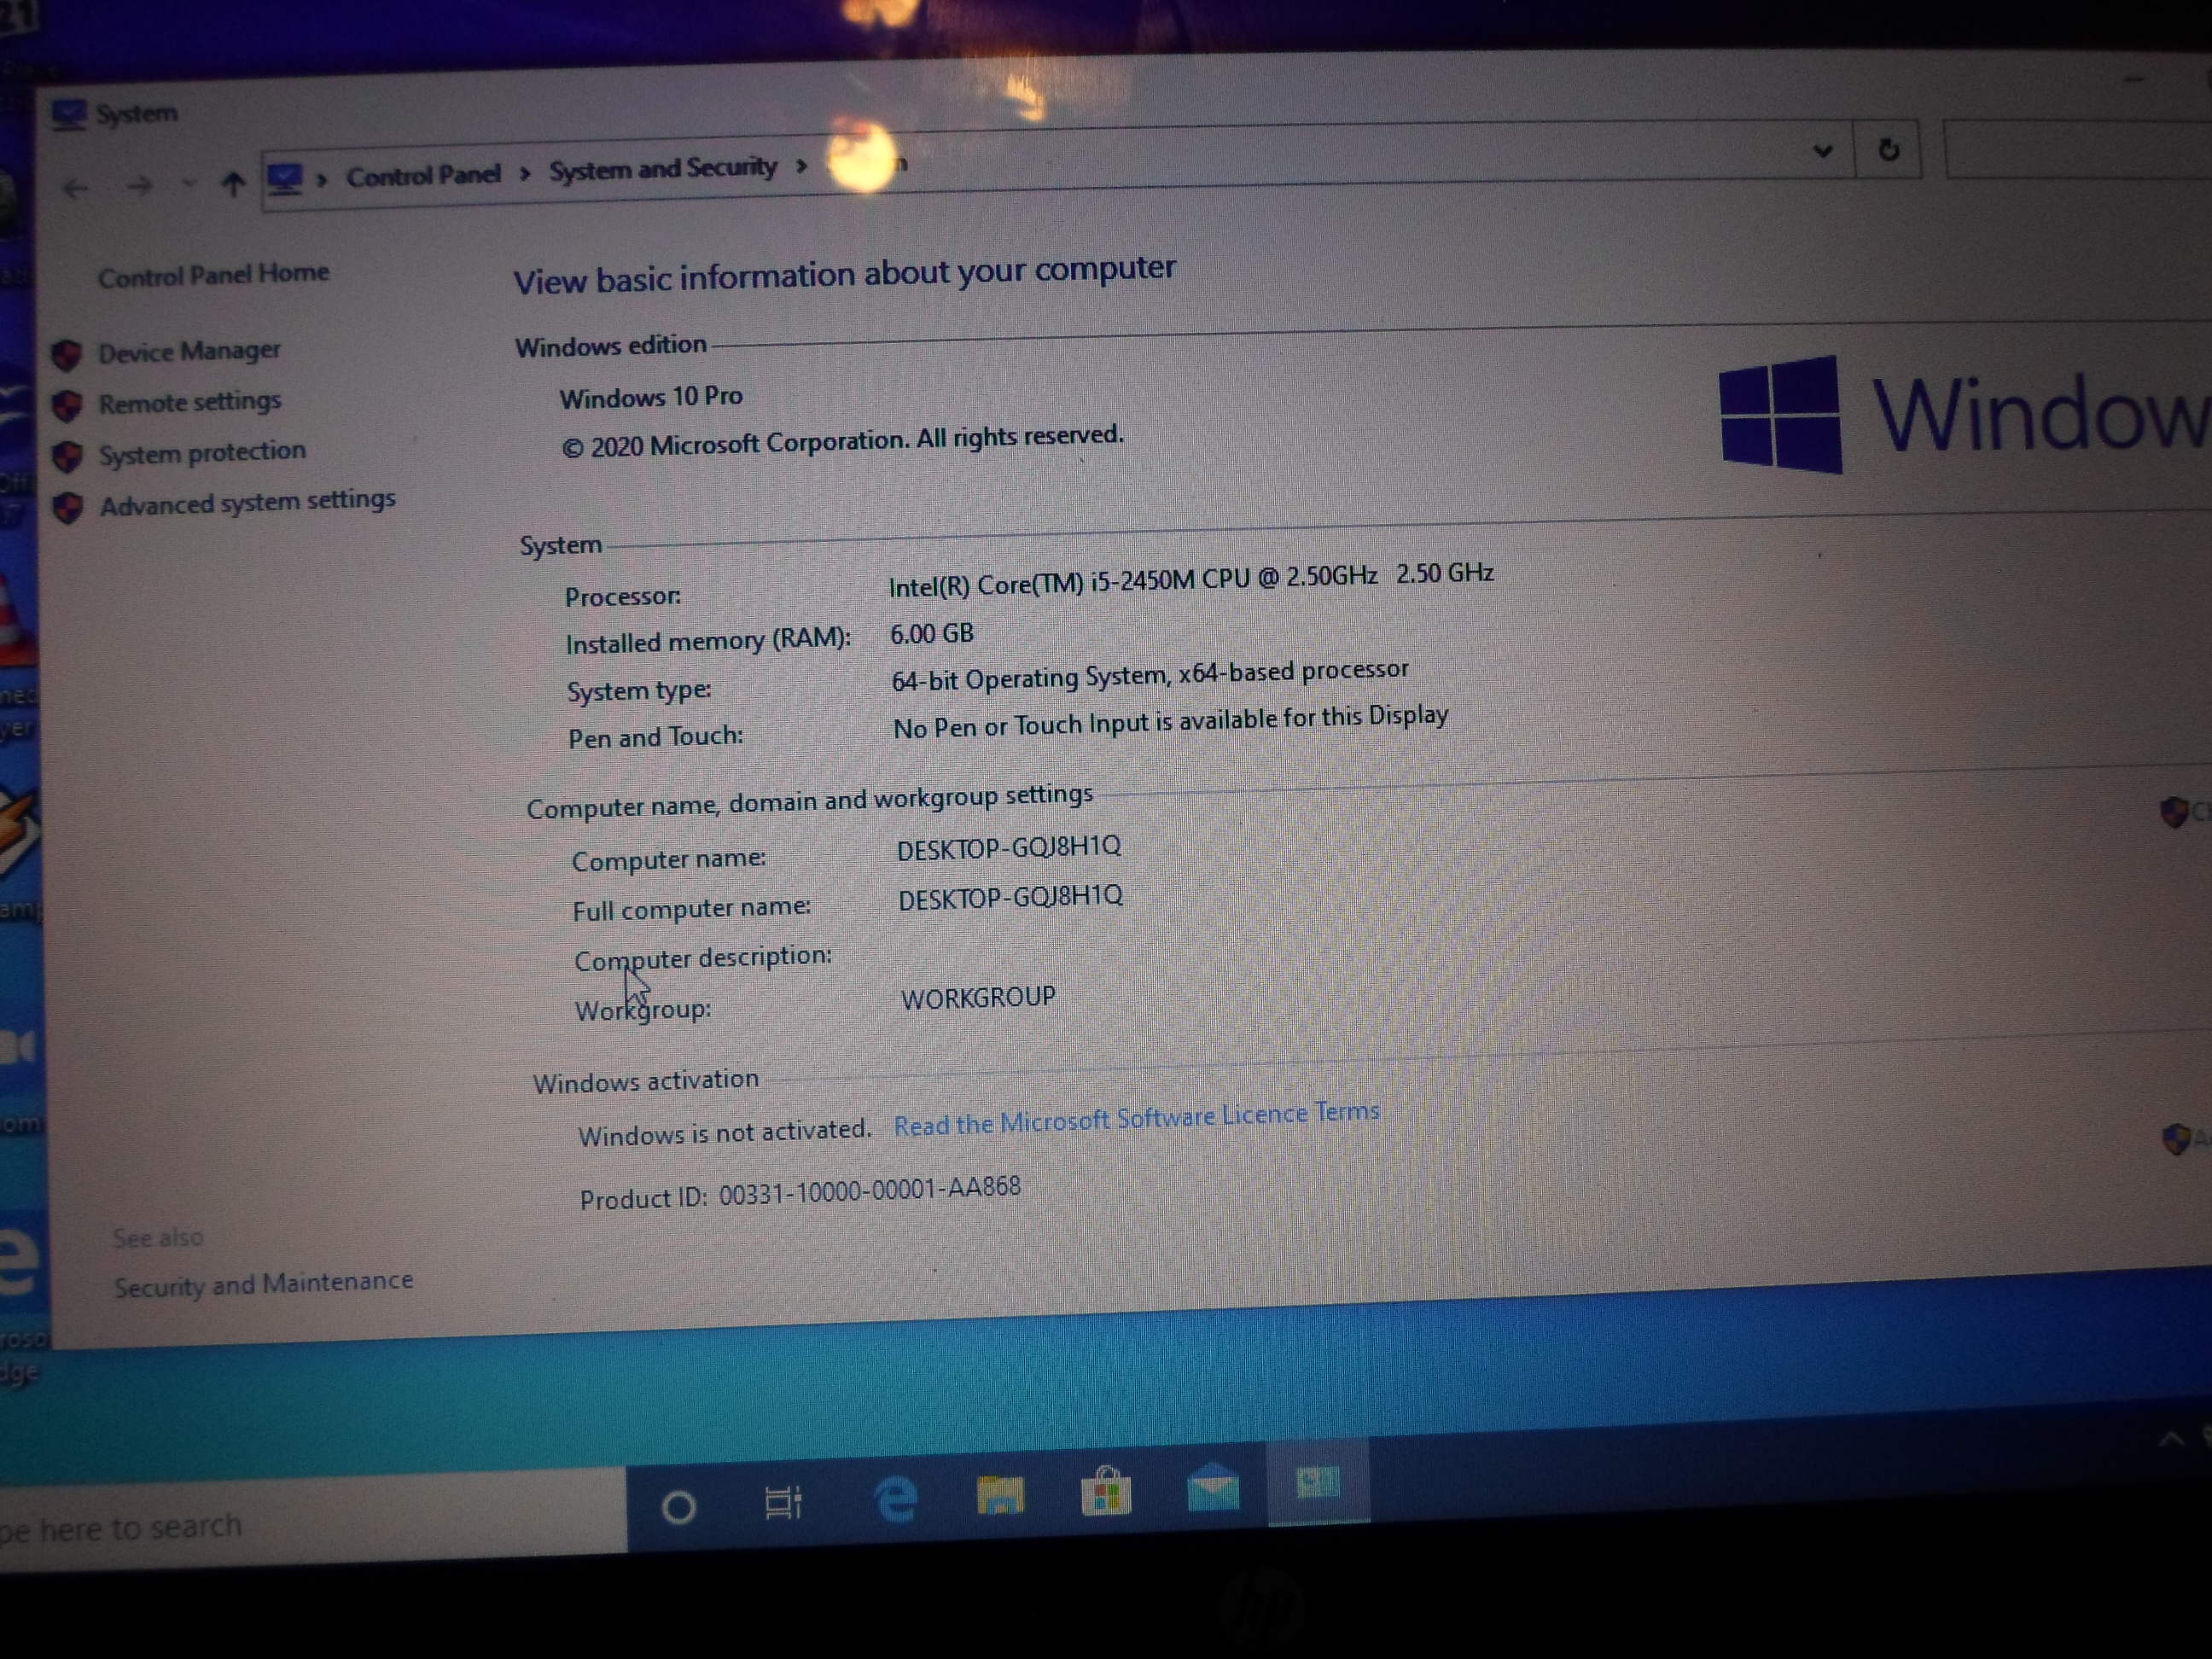Image resolution: width=2212 pixels, height=1659 pixels.
Task: Open Cortana from taskbar circle icon
Action: tap(678, 1507)
